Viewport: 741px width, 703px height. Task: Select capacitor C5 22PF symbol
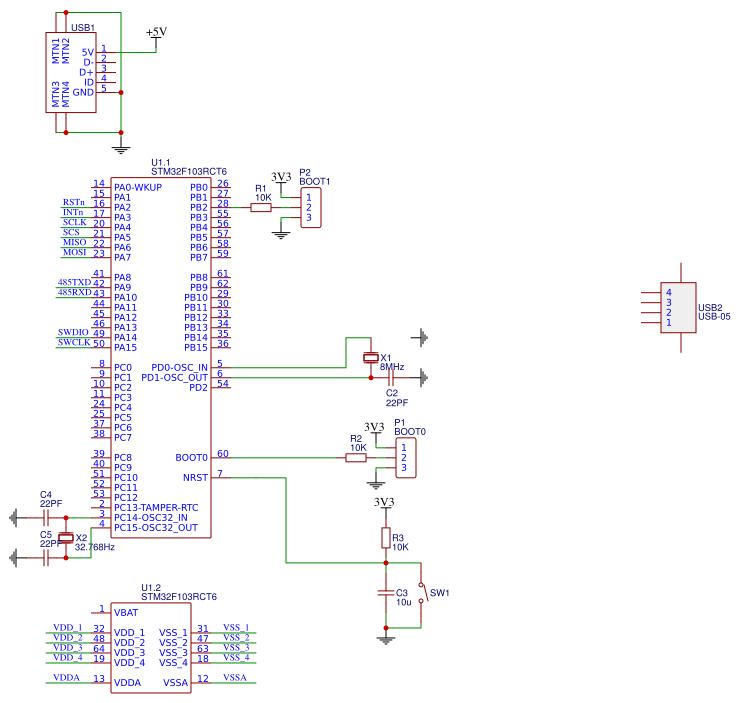point(46,558)
